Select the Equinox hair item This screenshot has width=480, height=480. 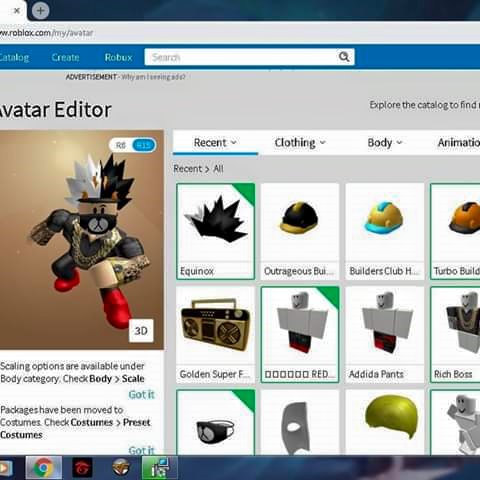click(216, 231)
